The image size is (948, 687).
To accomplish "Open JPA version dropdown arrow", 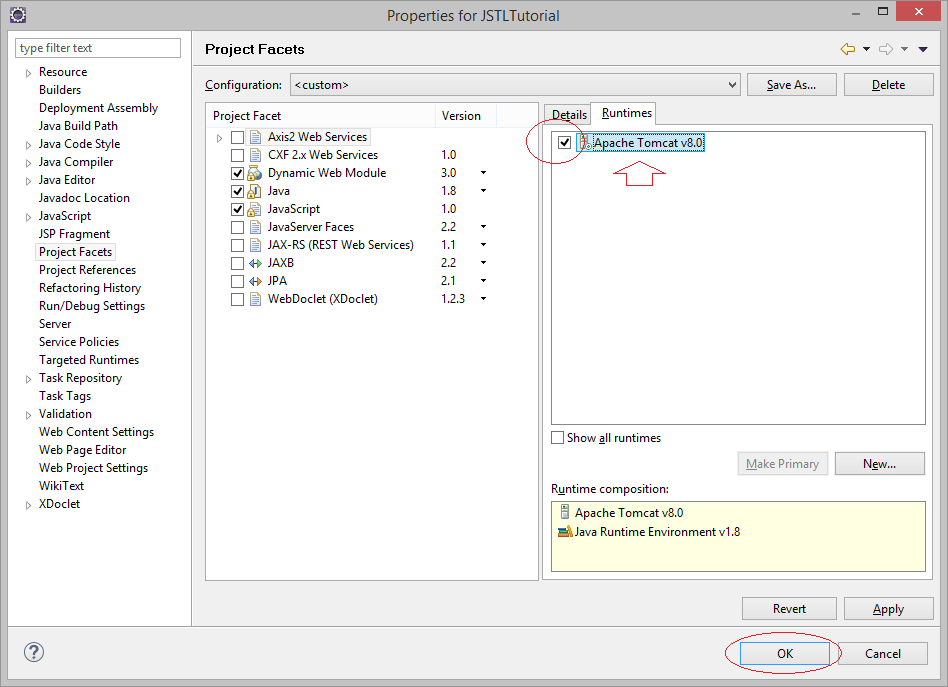I will tap(483, 281).
